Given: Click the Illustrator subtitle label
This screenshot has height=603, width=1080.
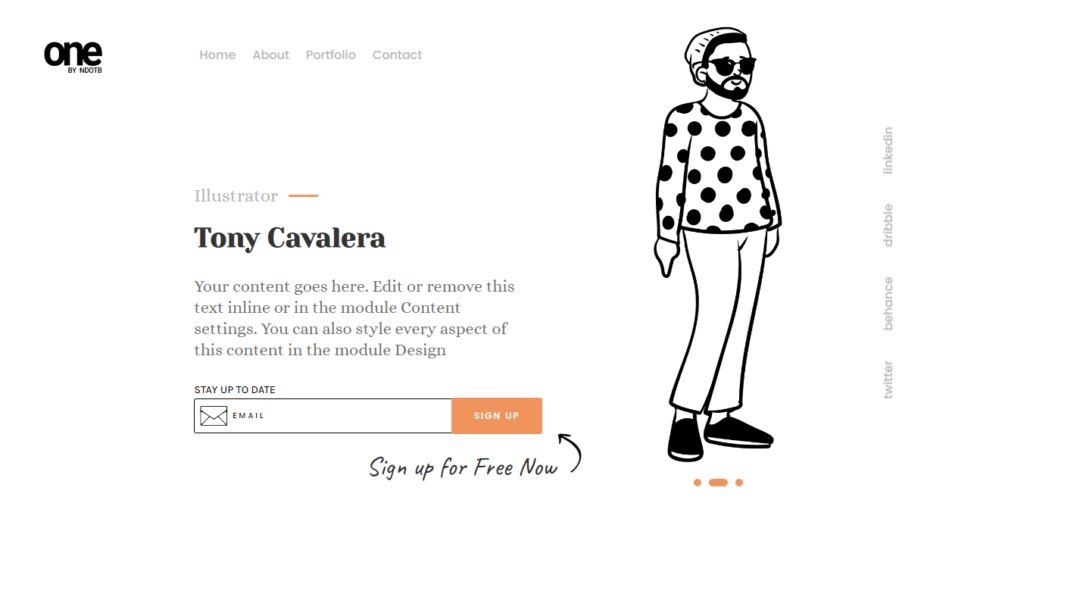Looking at the screenshot, I should 236,196.
